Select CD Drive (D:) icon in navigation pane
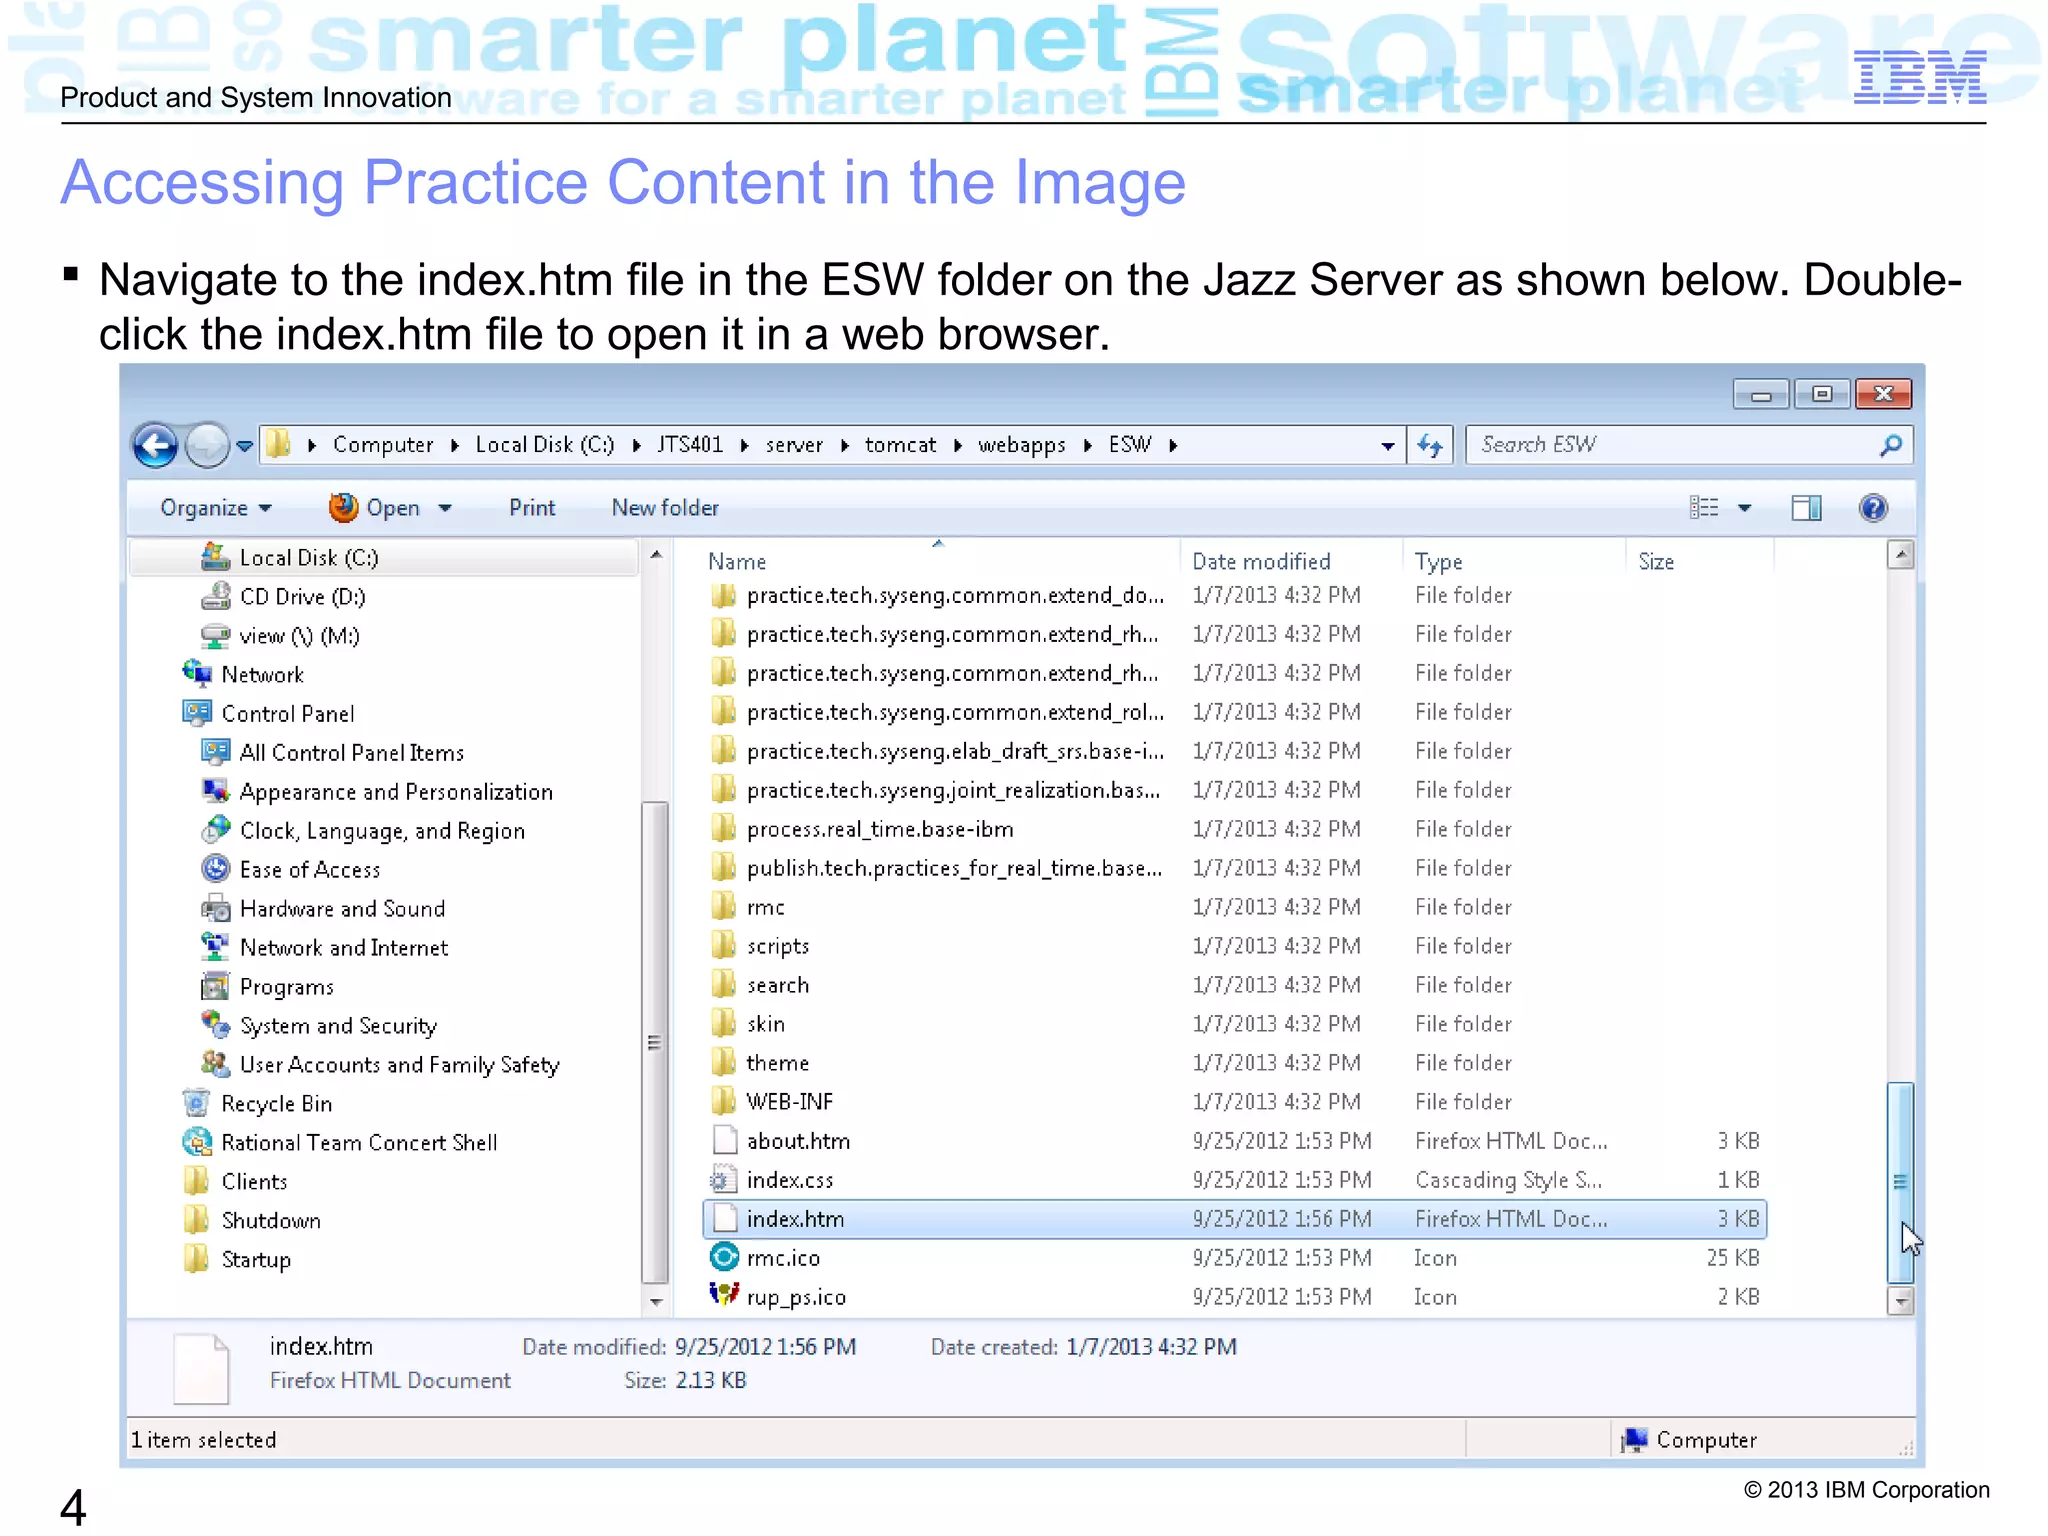This screenshot has width=2048, height=1536. click(x=215, y=597)
